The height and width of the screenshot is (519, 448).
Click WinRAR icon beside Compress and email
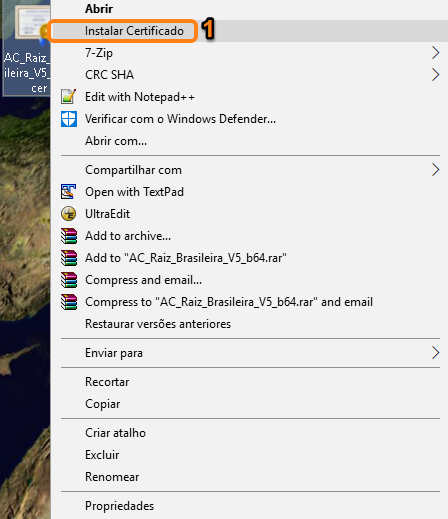pos(69,280)
